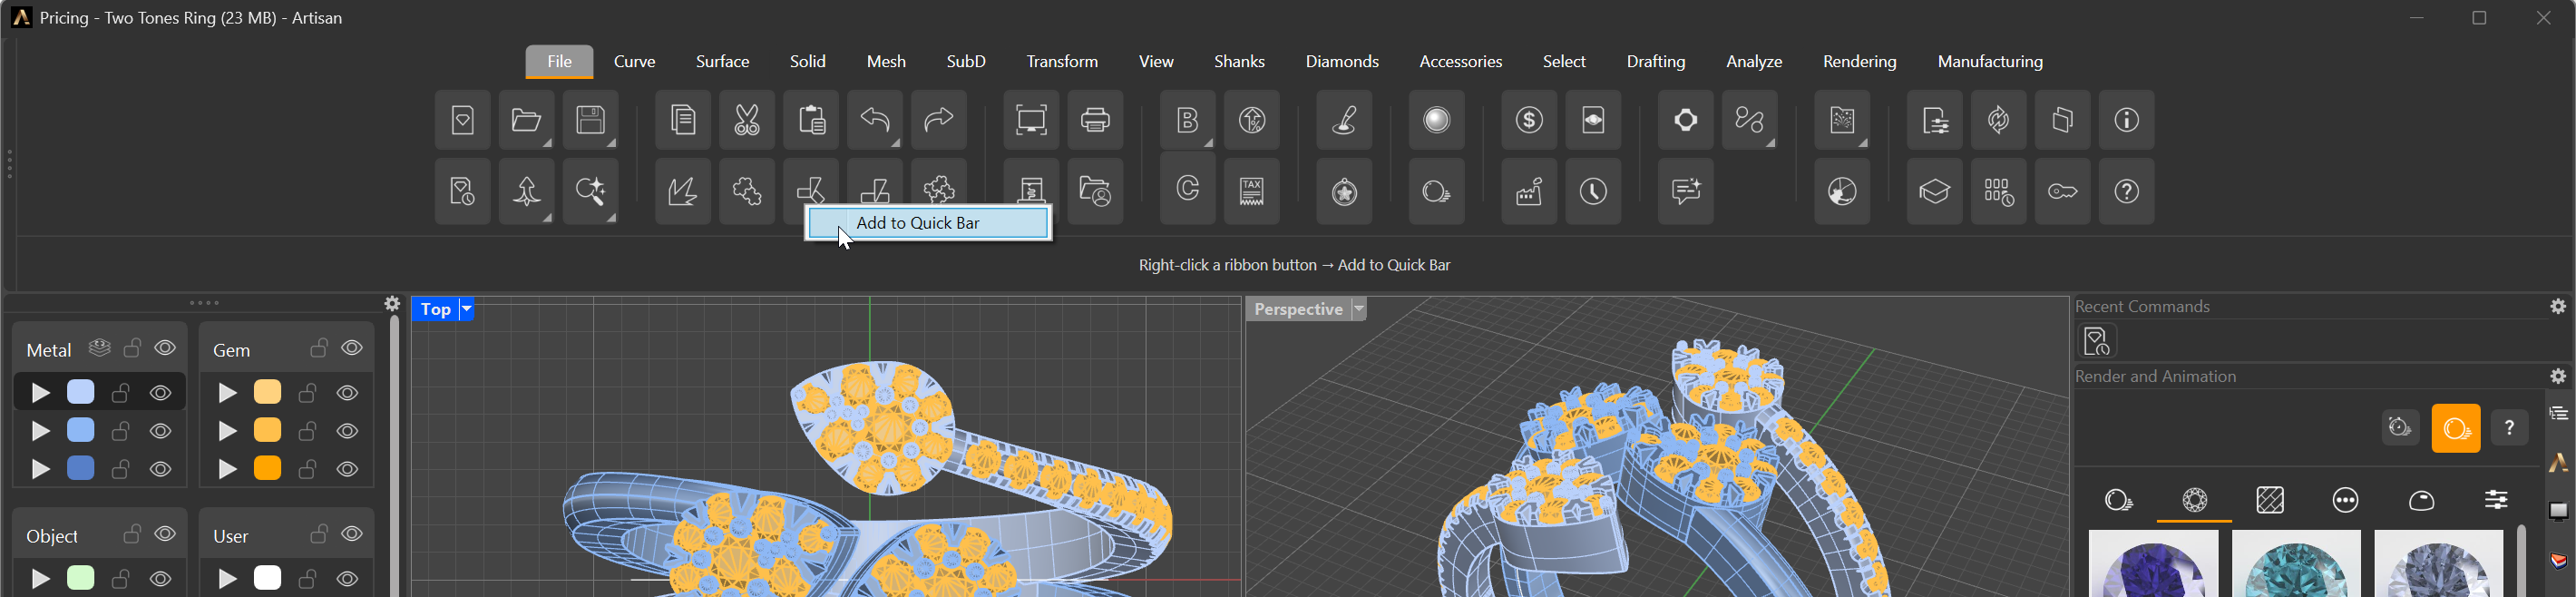Click the user folder icon
The width and height of the screenshot is (2576, 597).
pyautogui.click(x=1095, y=190)
